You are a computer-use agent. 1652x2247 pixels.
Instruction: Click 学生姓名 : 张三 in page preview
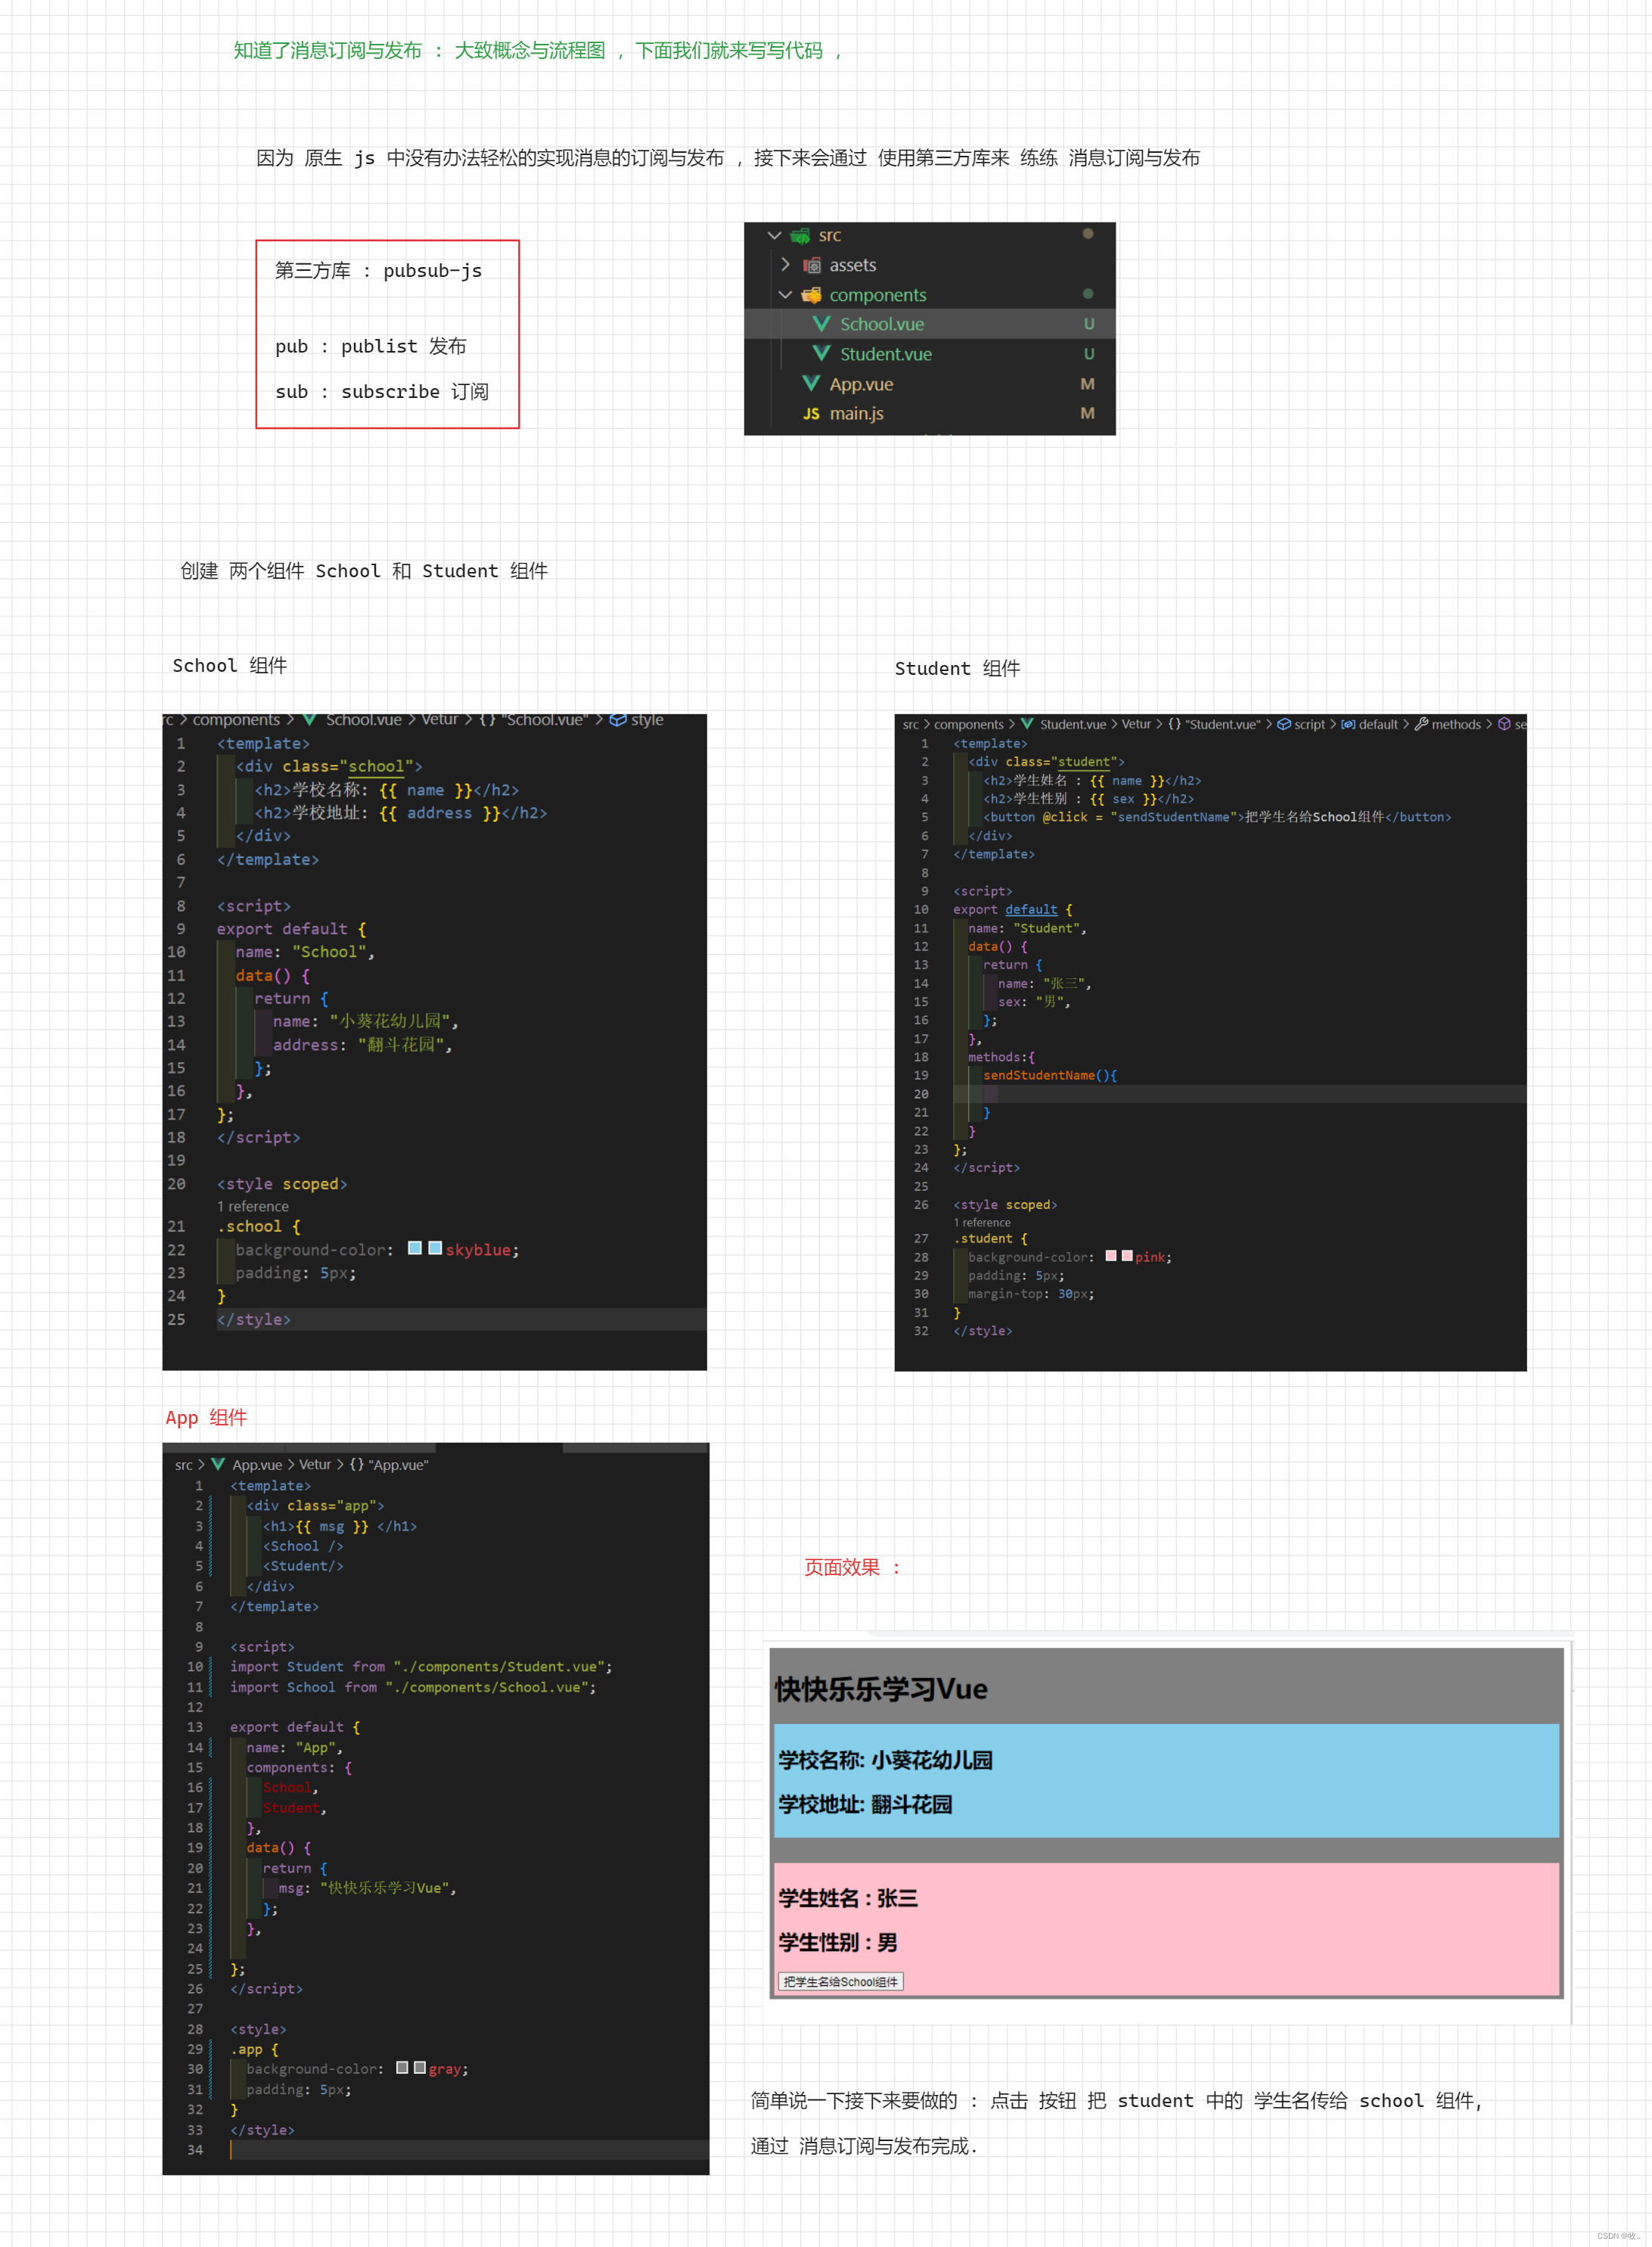848,1899
